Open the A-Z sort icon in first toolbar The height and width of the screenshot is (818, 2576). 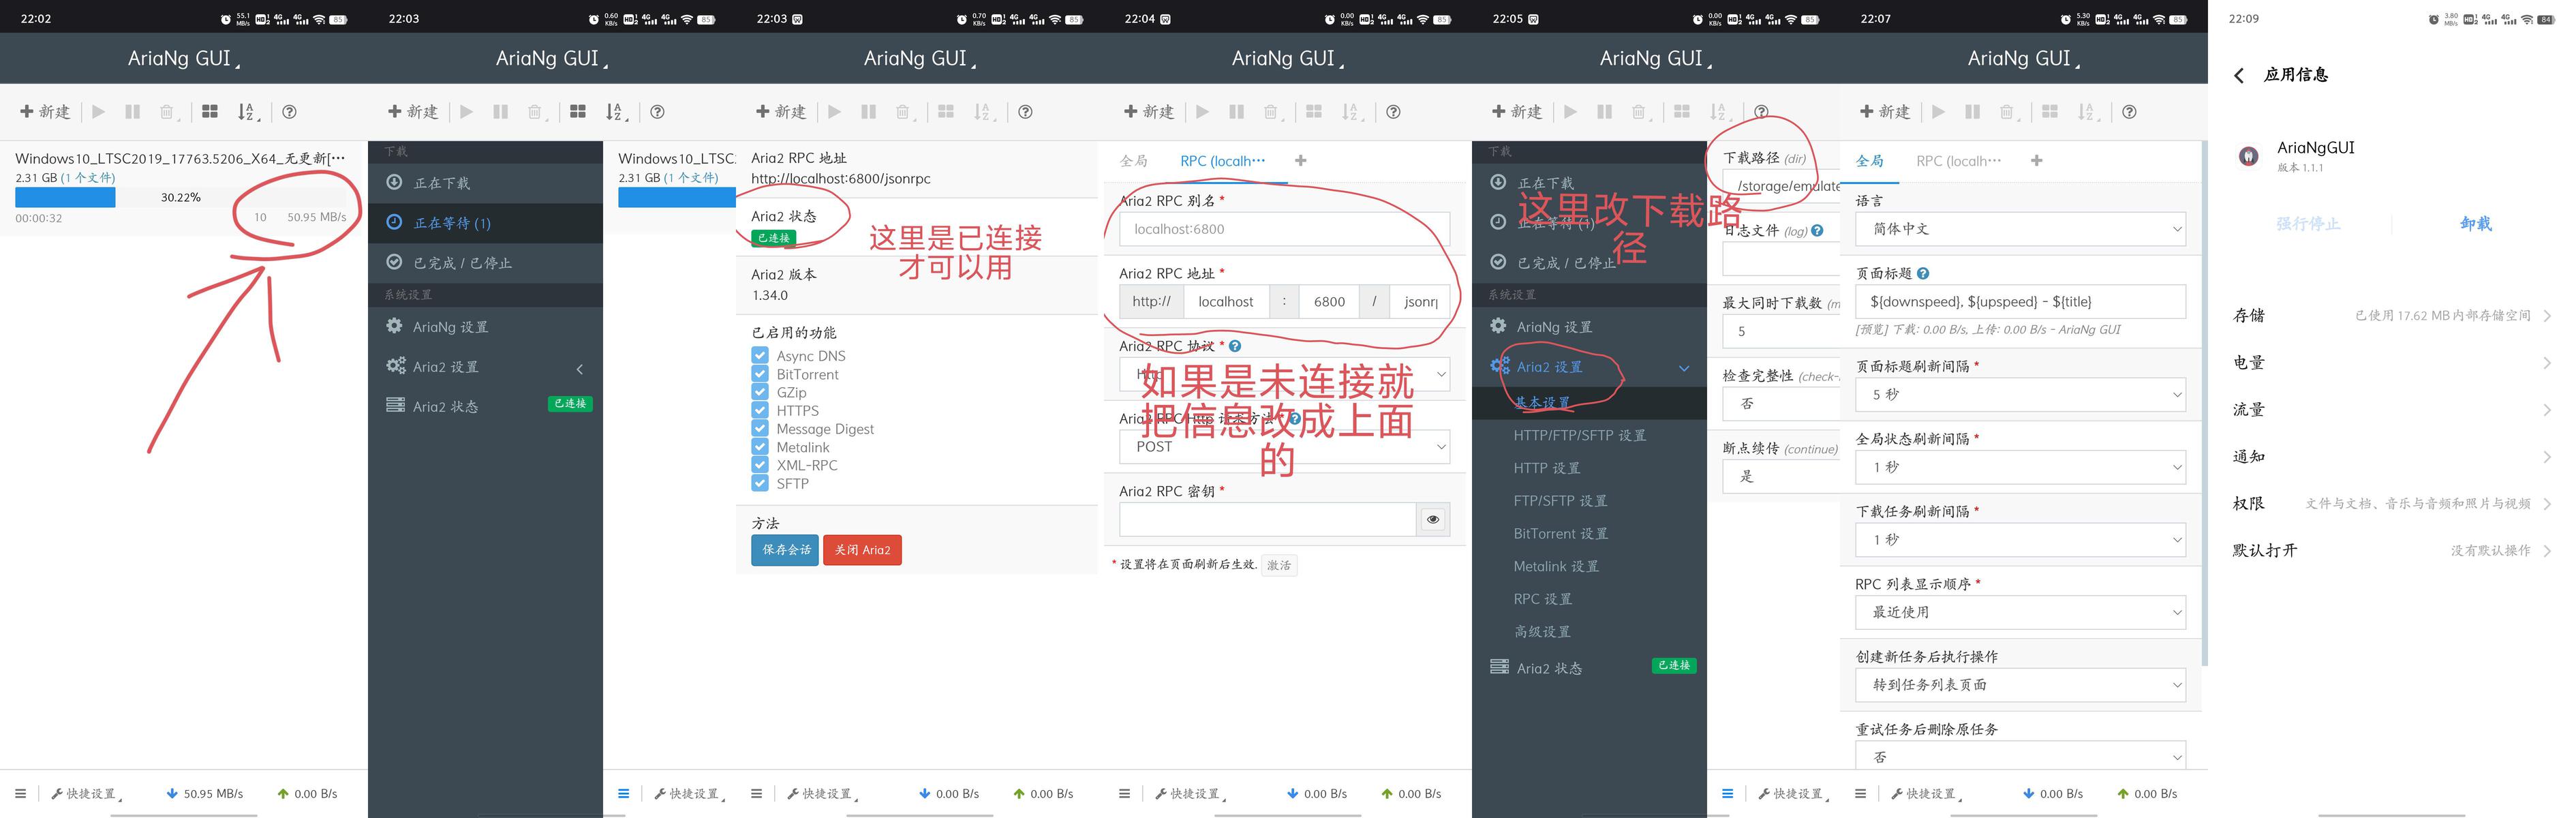tap(247, 112)
